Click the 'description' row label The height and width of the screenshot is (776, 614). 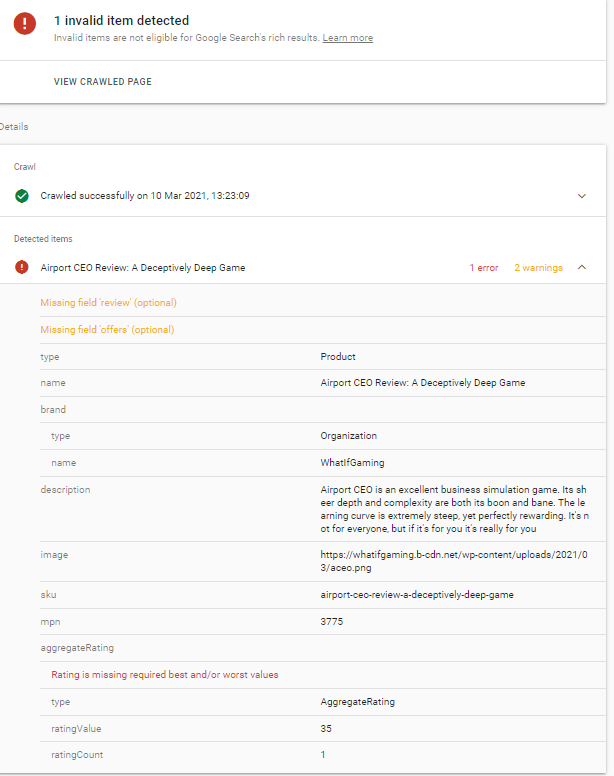[x=65, y=489]
